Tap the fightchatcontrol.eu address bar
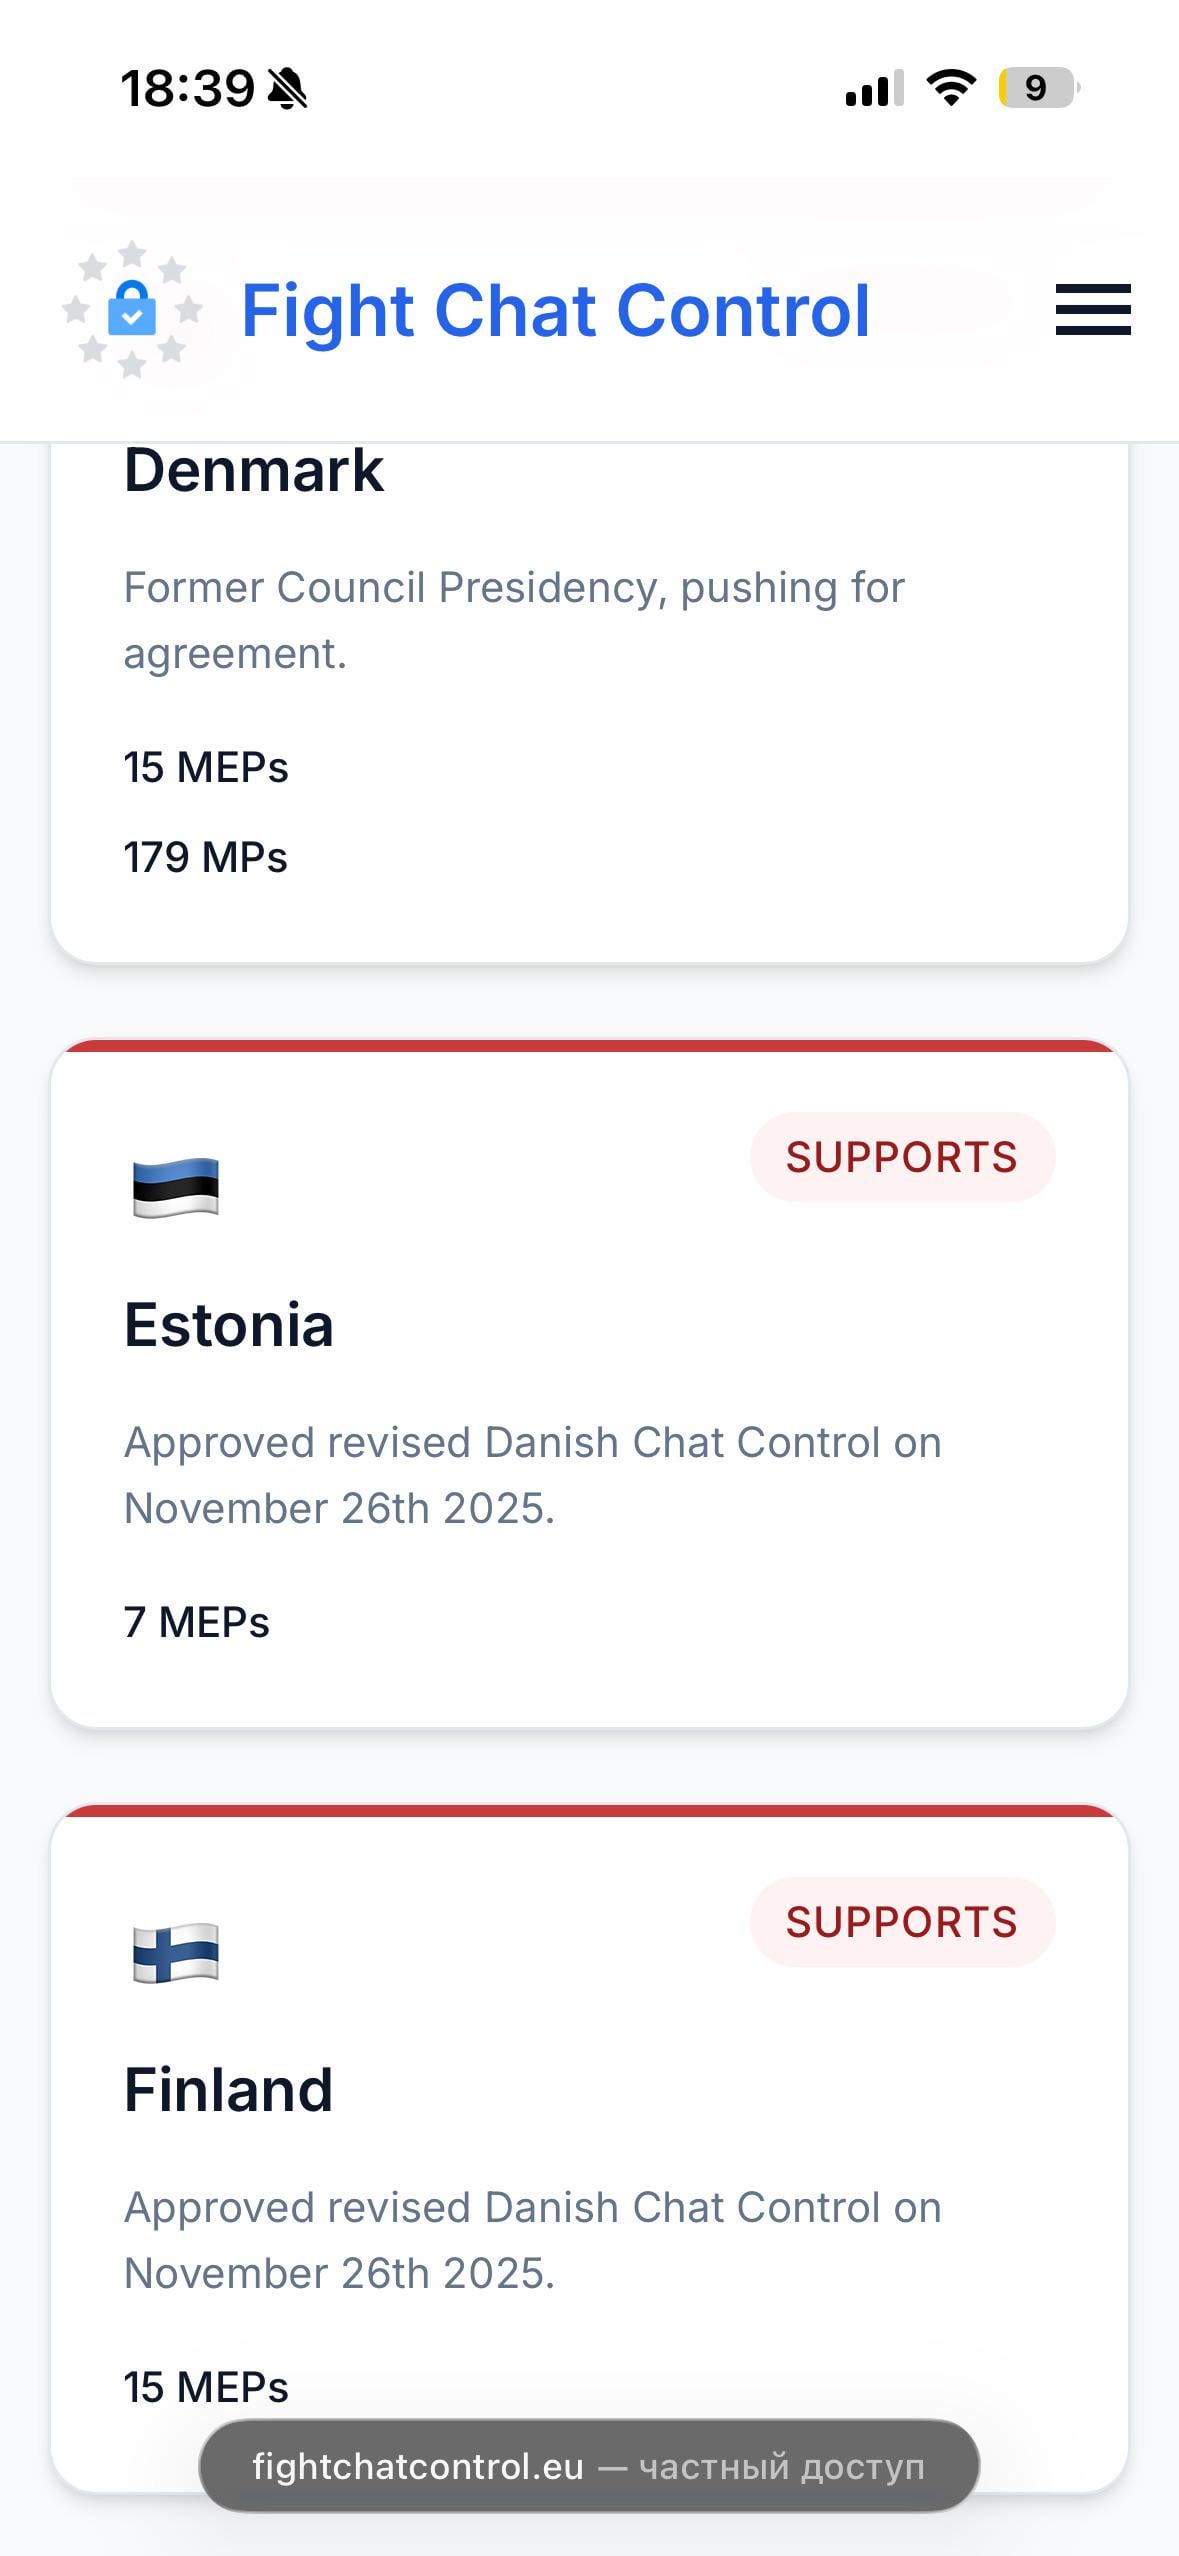This screenshot has width=1179, height=2556. pos(588,2466)
